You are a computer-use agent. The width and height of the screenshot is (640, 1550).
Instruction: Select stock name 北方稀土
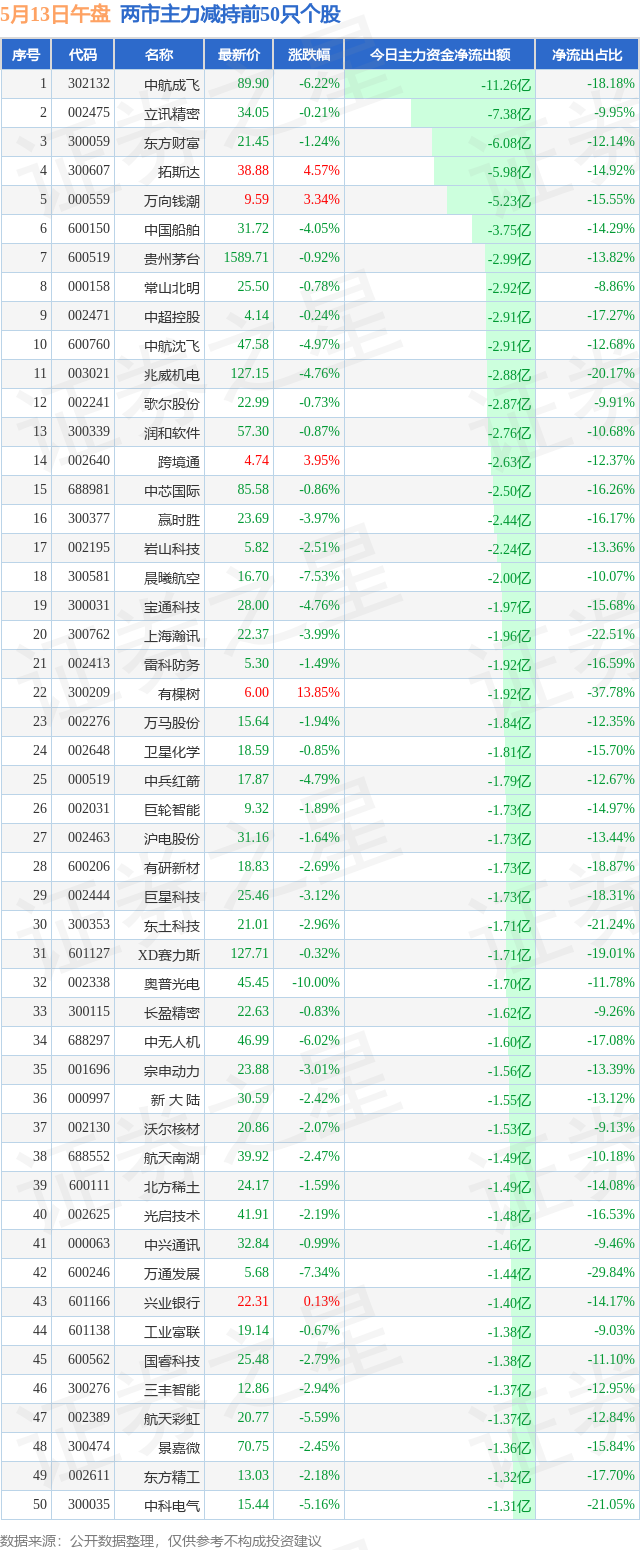tap(172, 1186)
